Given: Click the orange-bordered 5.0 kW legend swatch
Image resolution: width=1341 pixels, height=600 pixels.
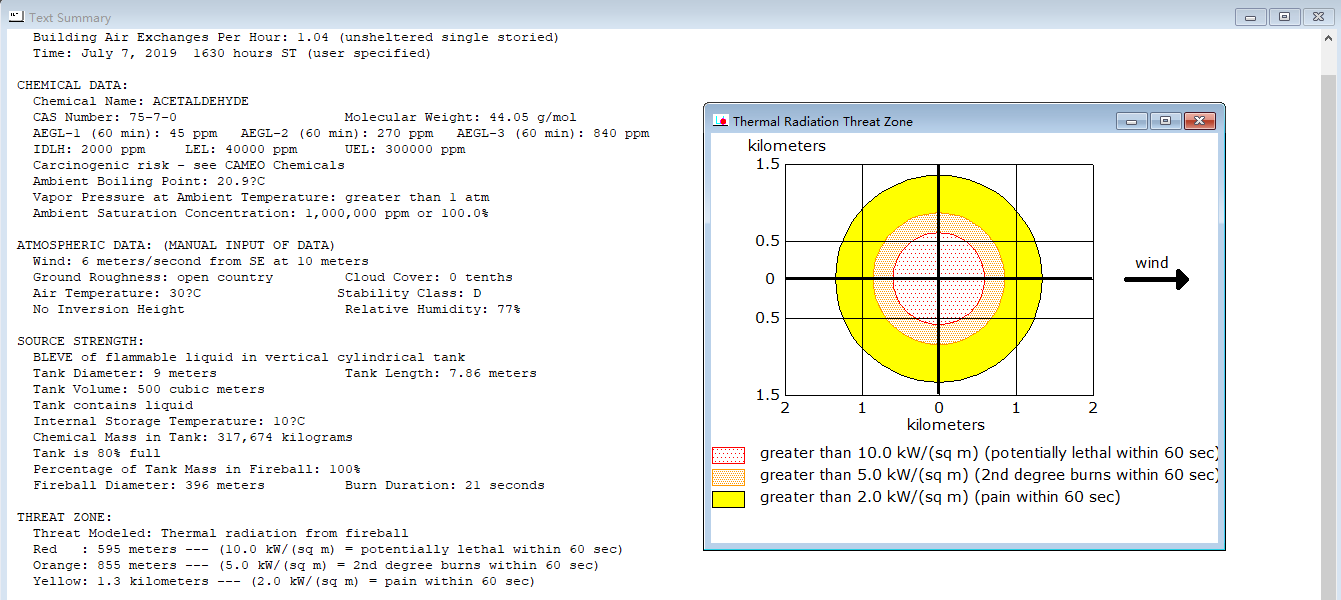Looking at the screenshot, I should [728, 477].
